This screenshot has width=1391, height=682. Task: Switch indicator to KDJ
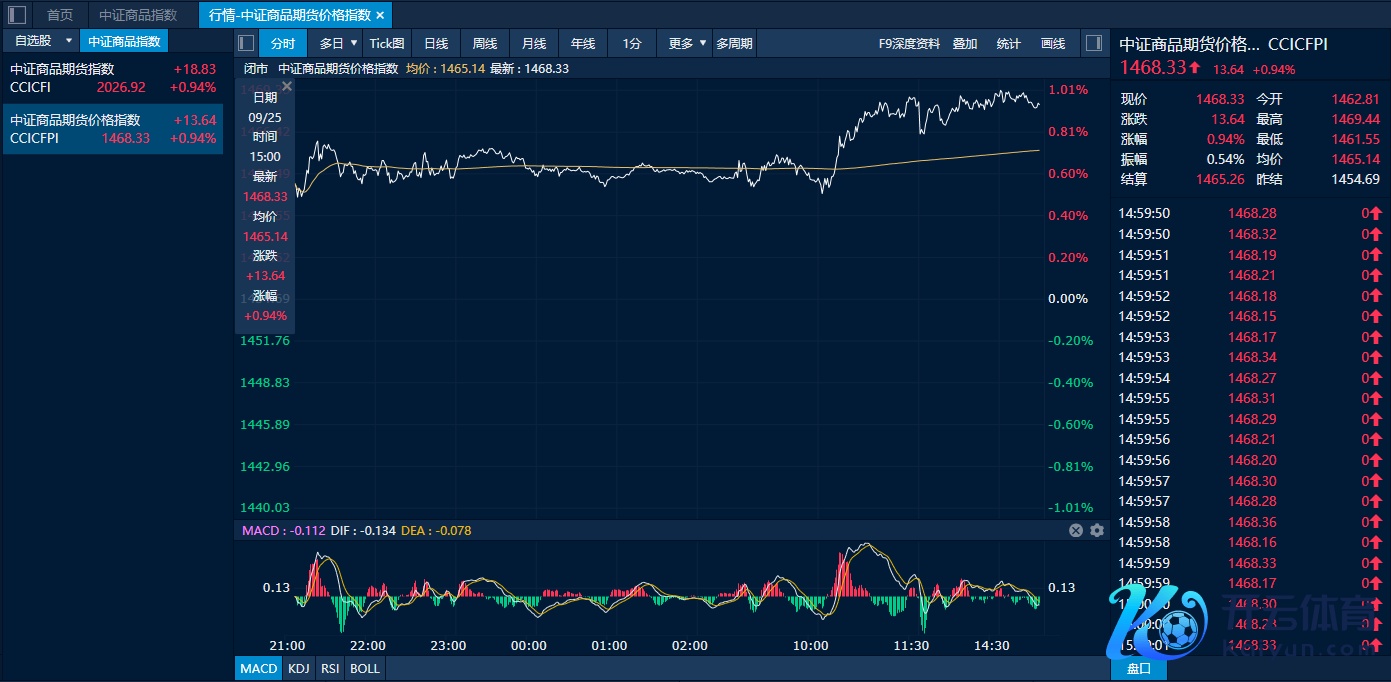298,668
